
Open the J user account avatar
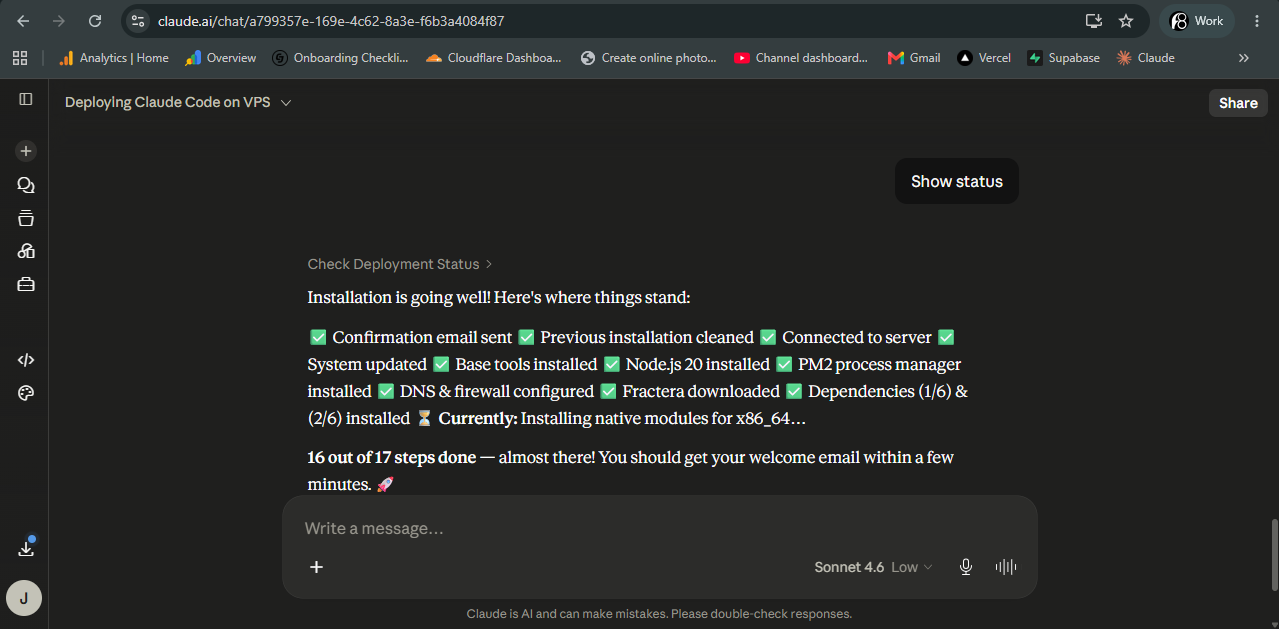tap(24, 598)
